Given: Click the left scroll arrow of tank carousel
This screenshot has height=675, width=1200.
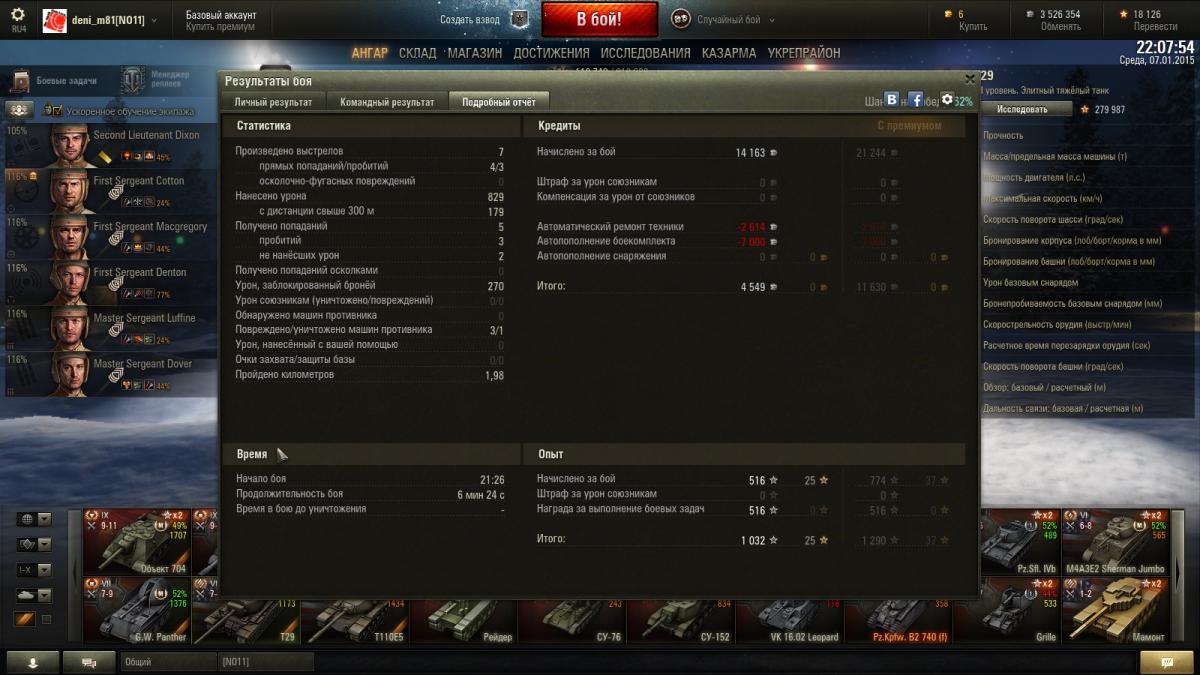Looking at the screenshot, I should pos(74,576).
